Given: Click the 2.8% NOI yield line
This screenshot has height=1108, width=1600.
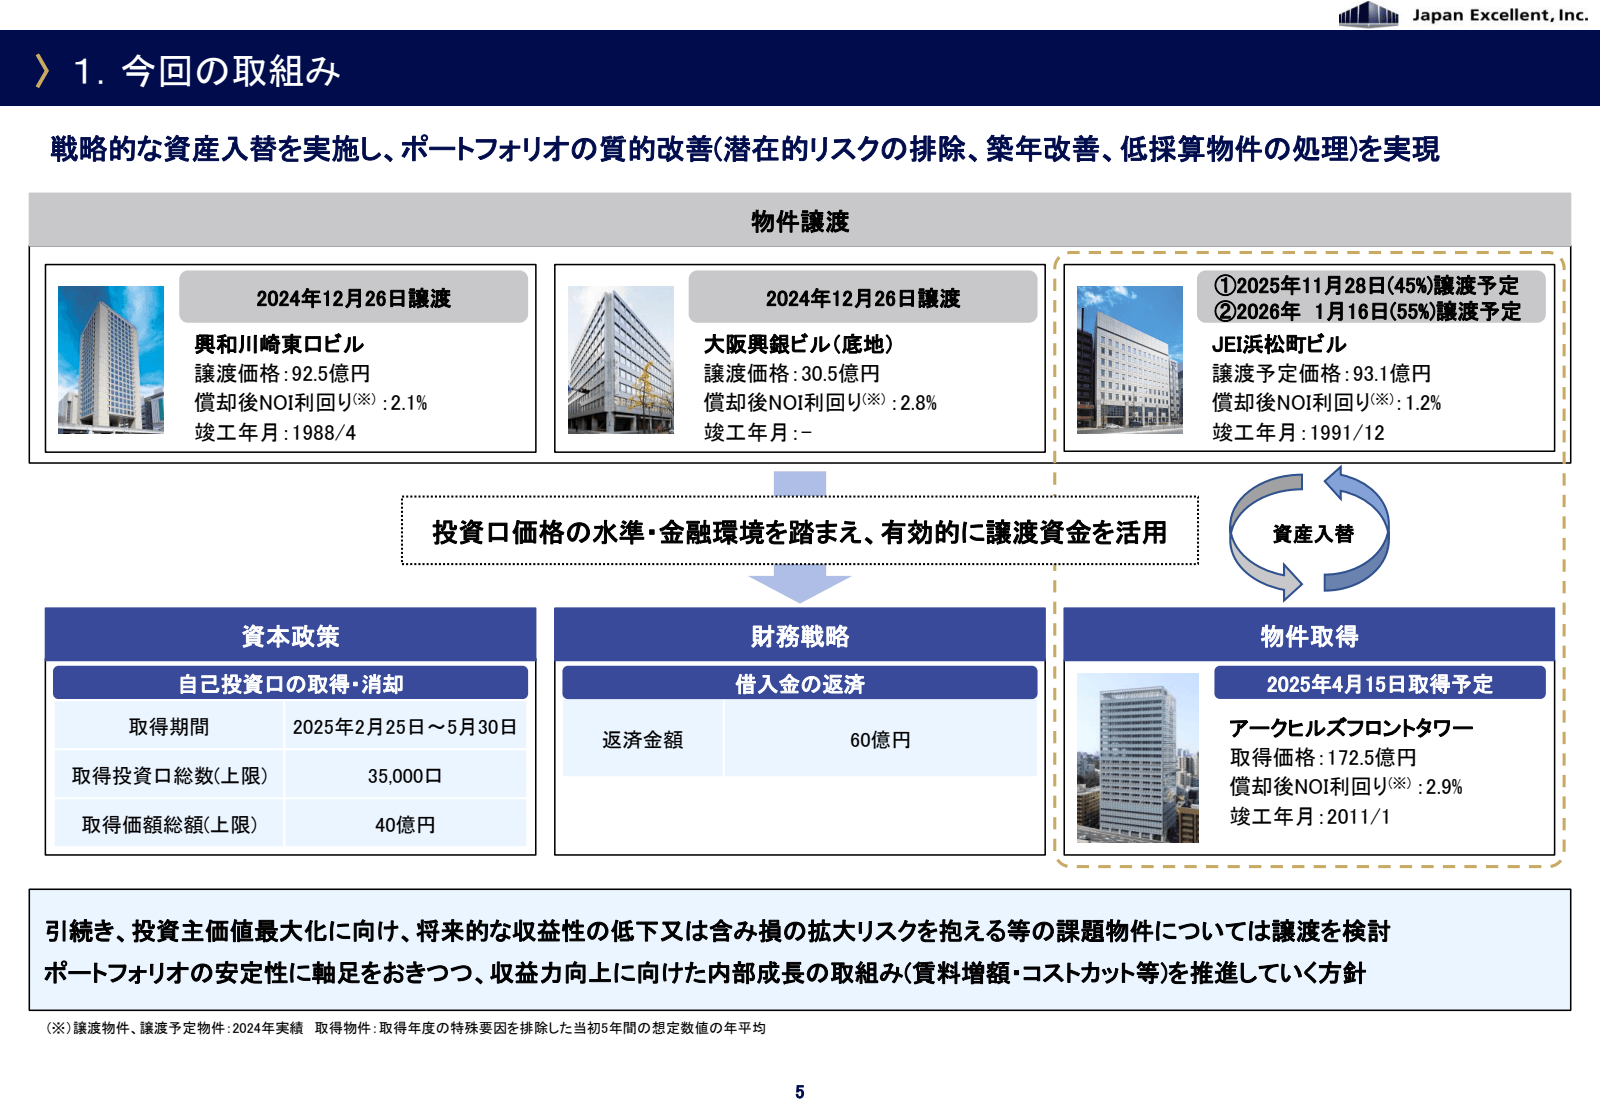Looking at the screenshot, I should pyautogui.click(x=820, y=402).
